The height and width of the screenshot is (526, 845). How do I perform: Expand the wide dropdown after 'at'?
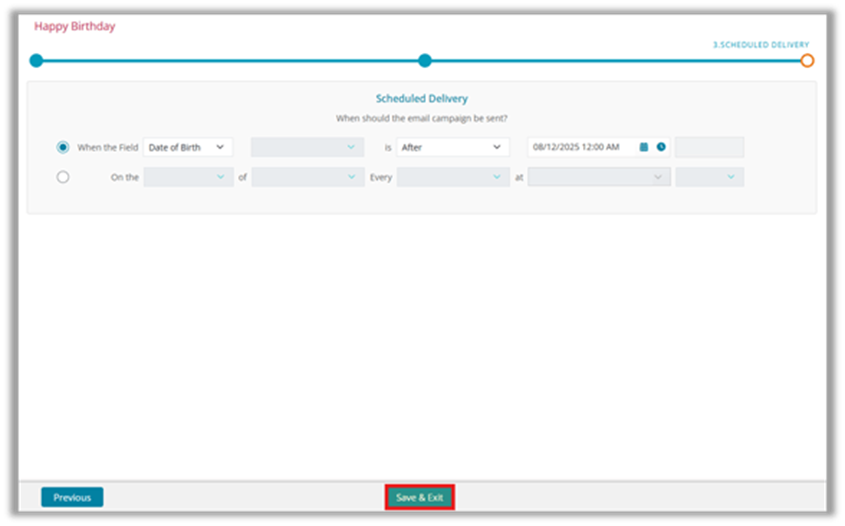pos(598,177)
